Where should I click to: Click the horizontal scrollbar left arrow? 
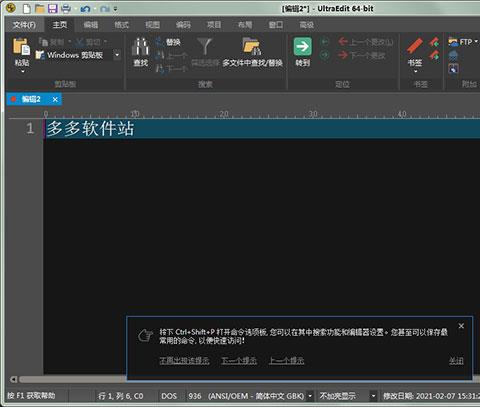point(13,379)
